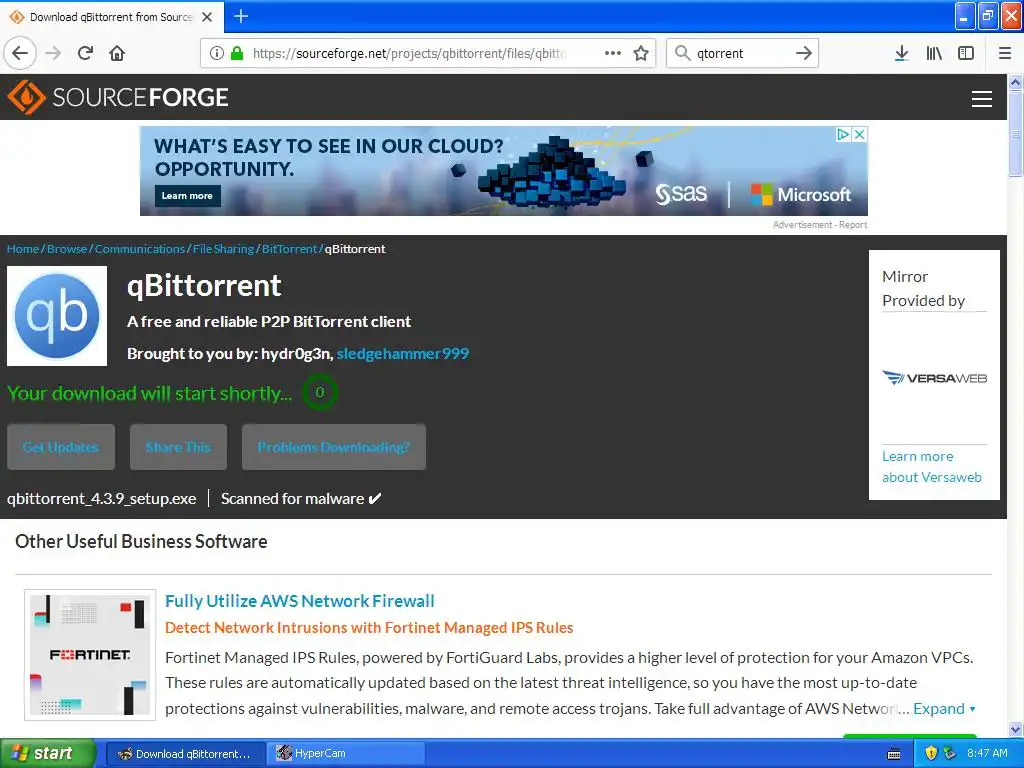Click the browser forward arrow
The width and height of the screenshot is (1024, 768).
(x=53, y=53)
